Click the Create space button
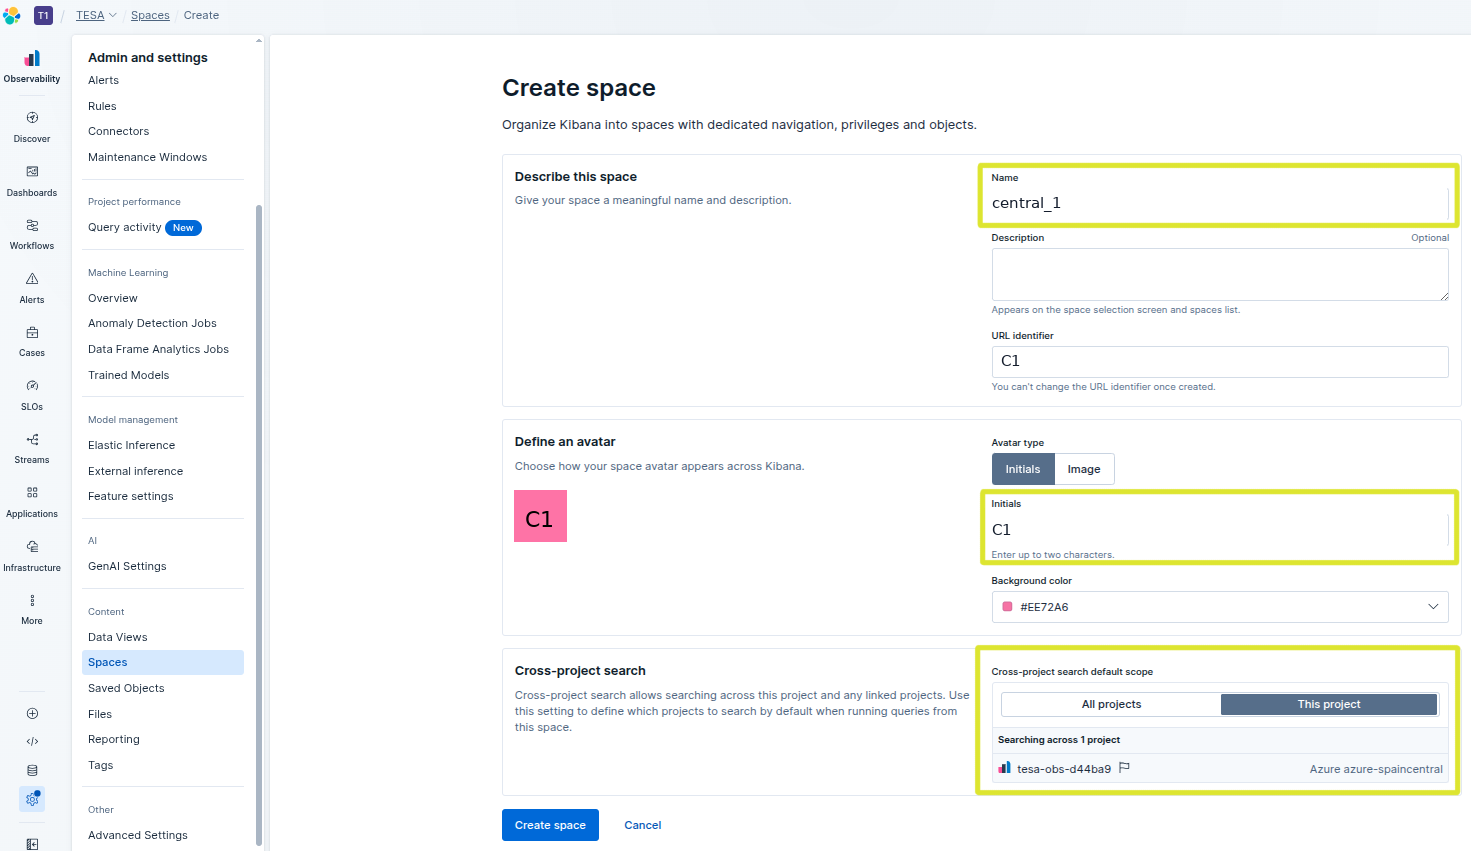 point(550,825)
